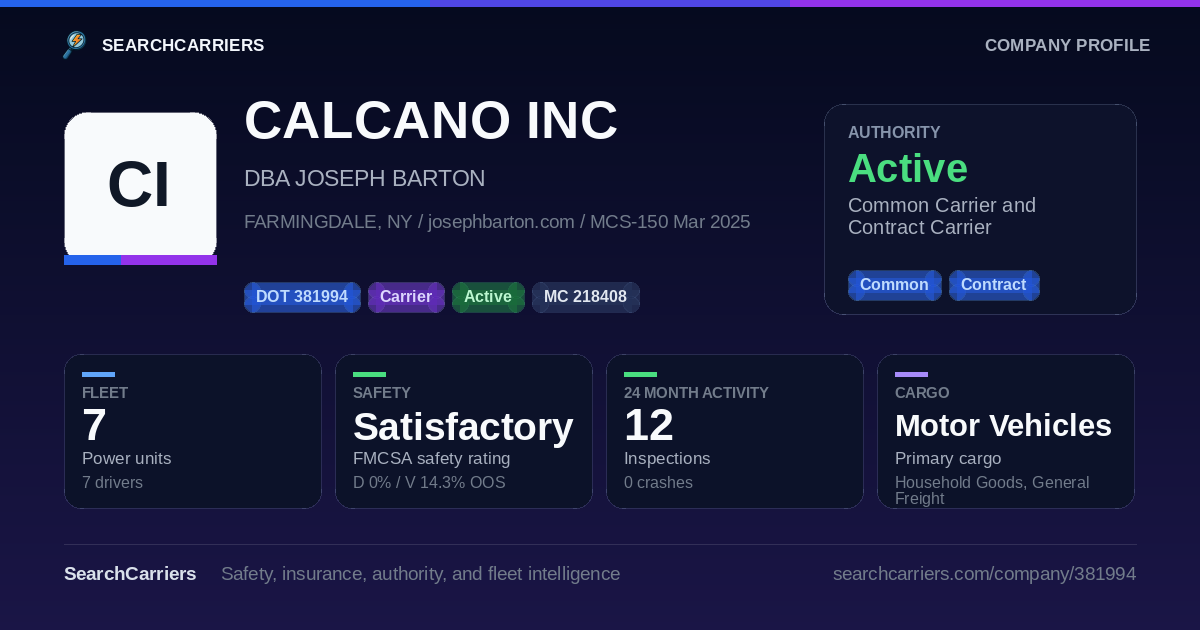Click the inspections count 12
Viewport: 1200px width, 630px height.
[x=649, y=425]
